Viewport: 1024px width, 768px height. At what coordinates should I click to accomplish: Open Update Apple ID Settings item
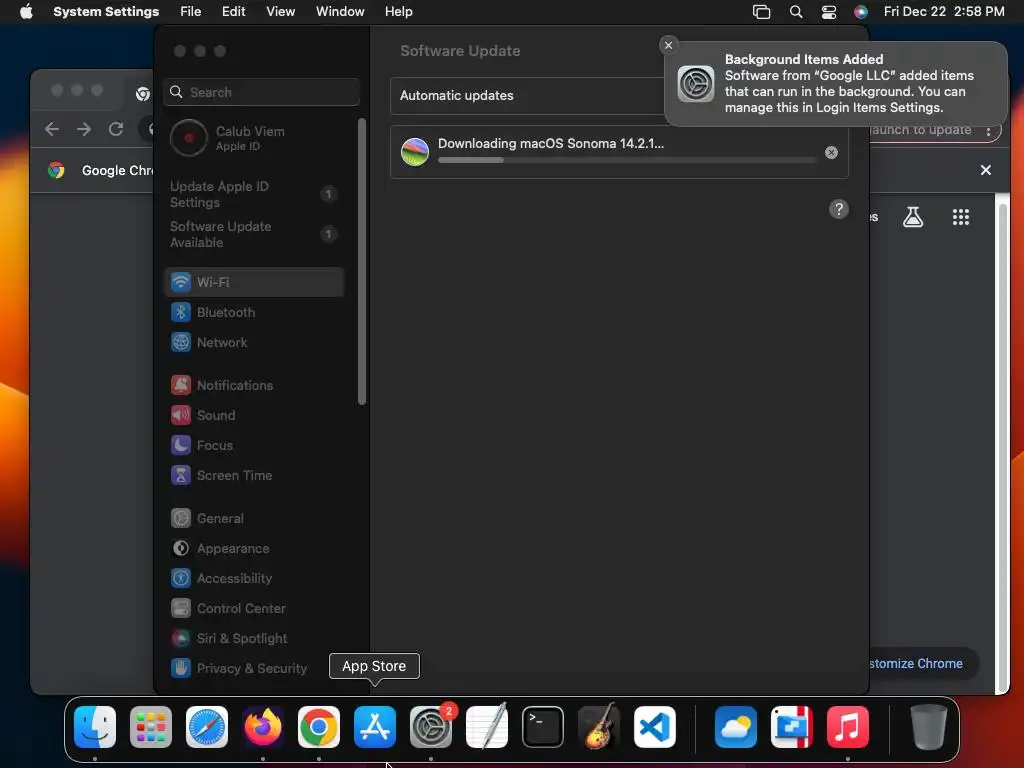[x=254, y=194]
